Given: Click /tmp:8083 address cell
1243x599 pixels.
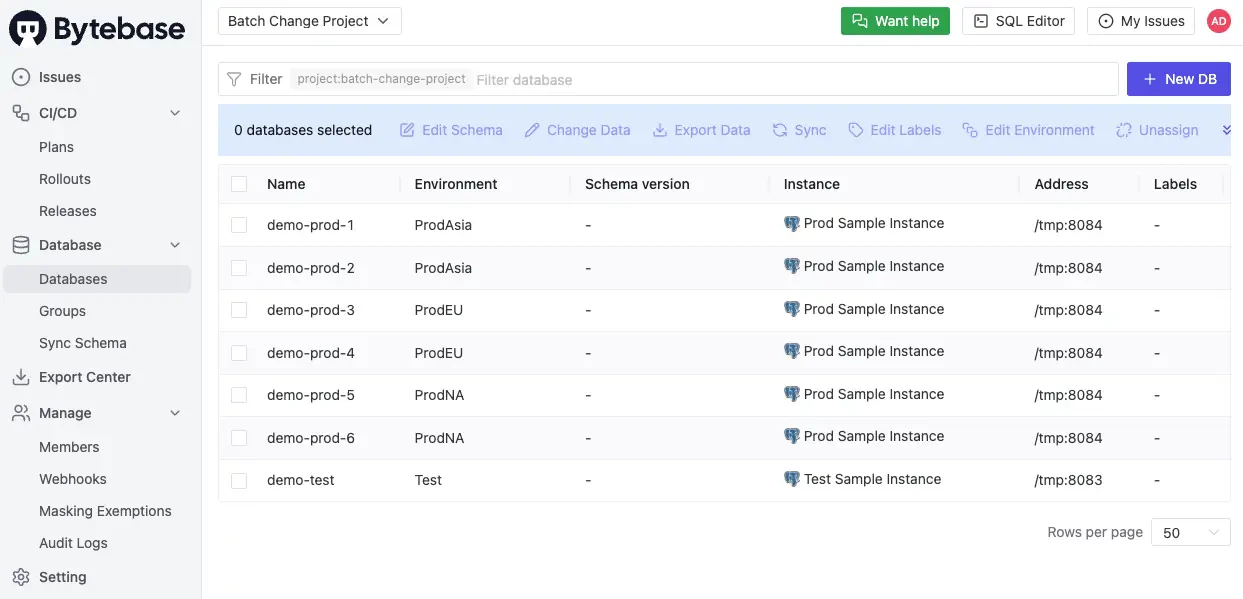Looking at the screenshot, I should pyautogui.click(x=1068, y=480).
